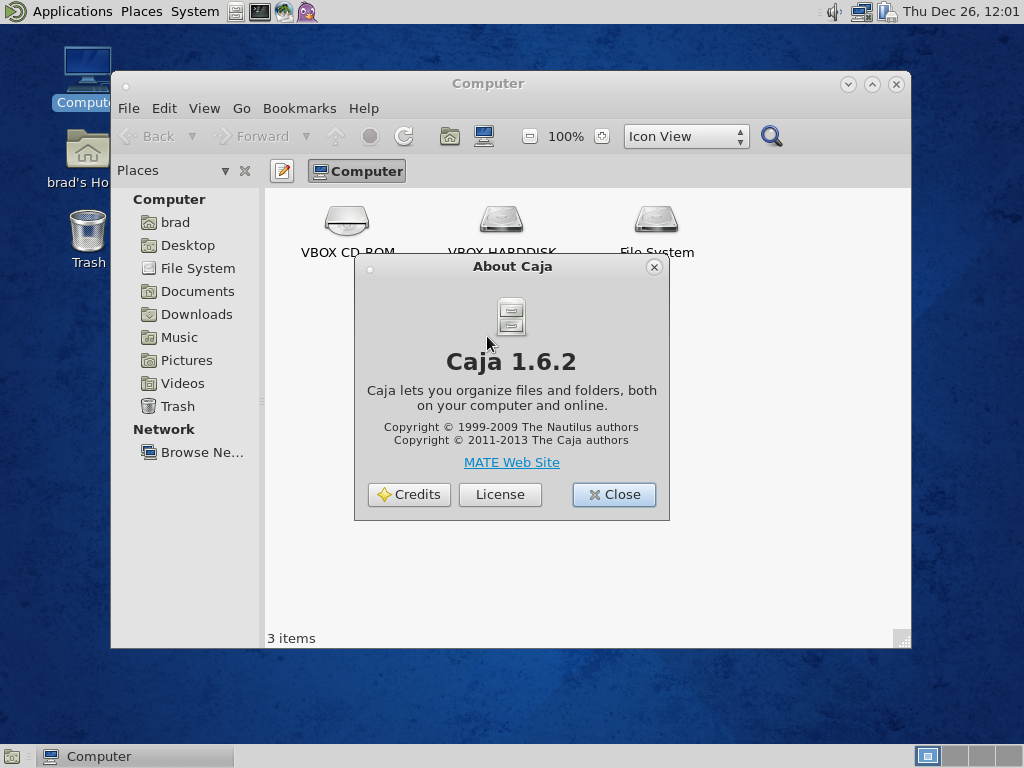Zoom in with the plus icon
This screenshot has width=1024, height=768.
point(601,136)
